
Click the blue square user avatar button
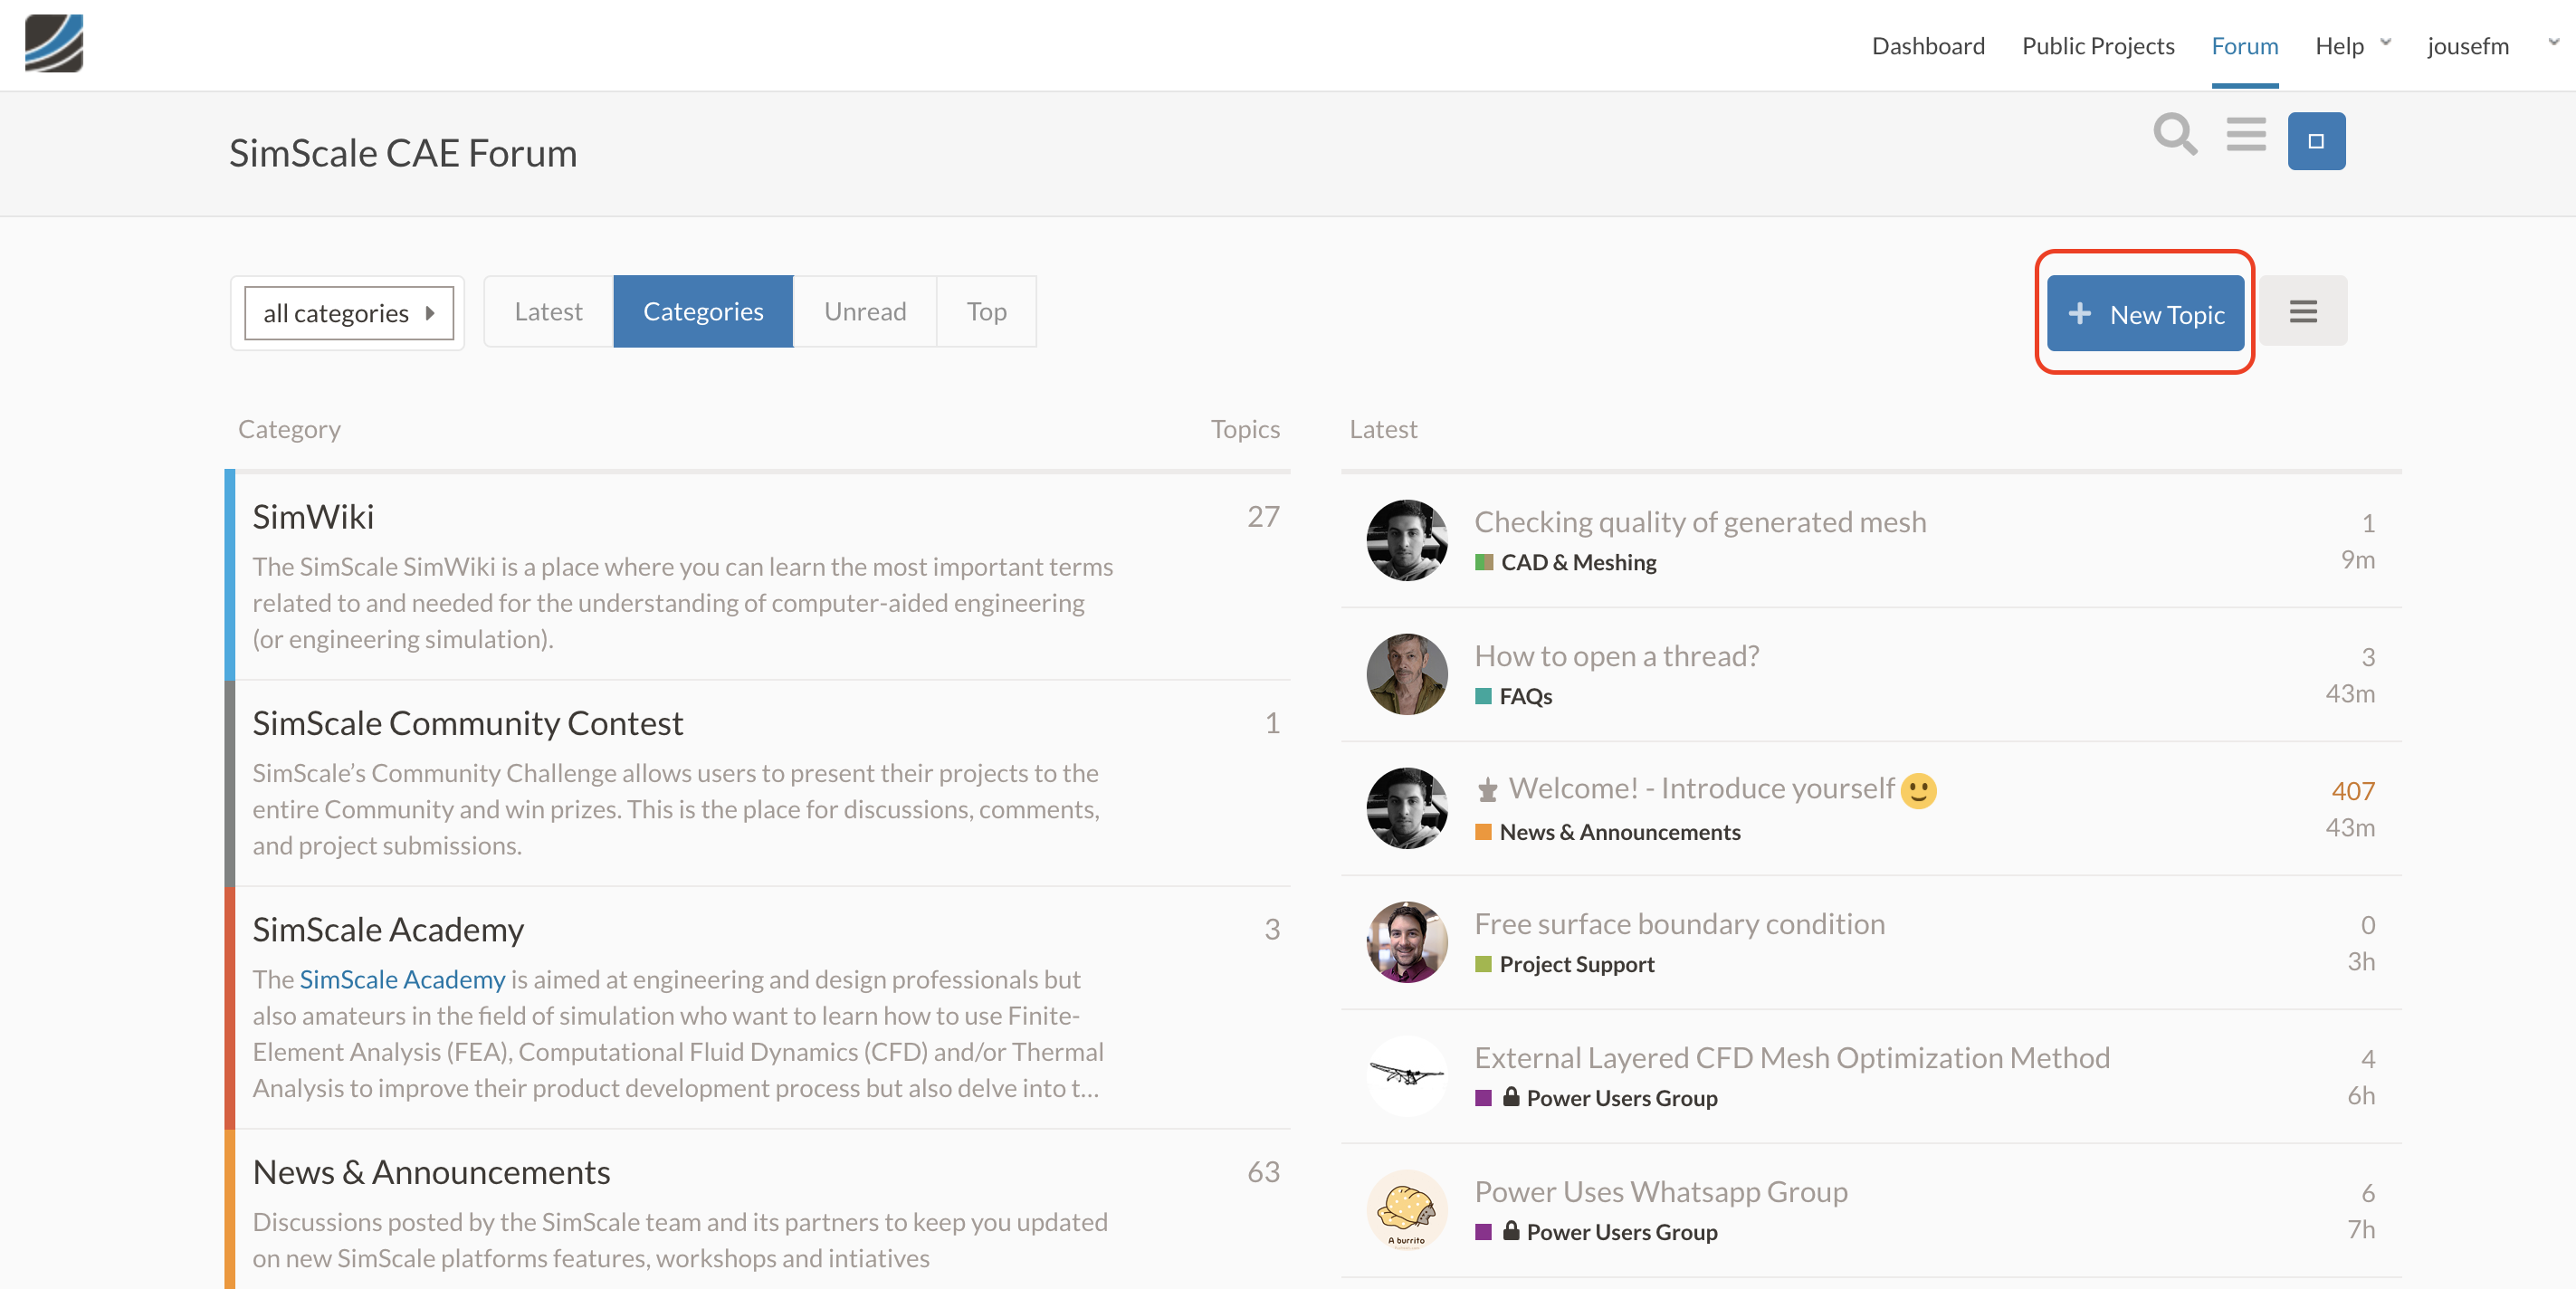point(2315,141)
